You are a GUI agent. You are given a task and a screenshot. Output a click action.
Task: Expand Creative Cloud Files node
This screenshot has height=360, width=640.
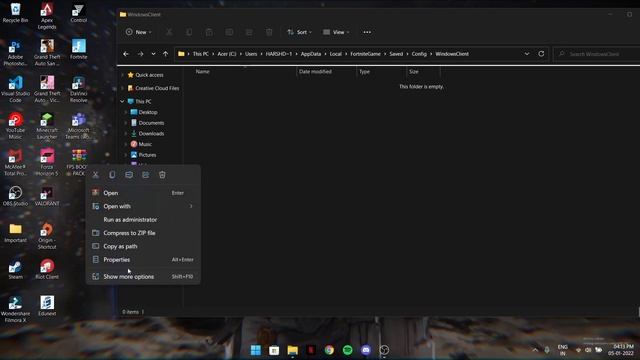point(122,88)
